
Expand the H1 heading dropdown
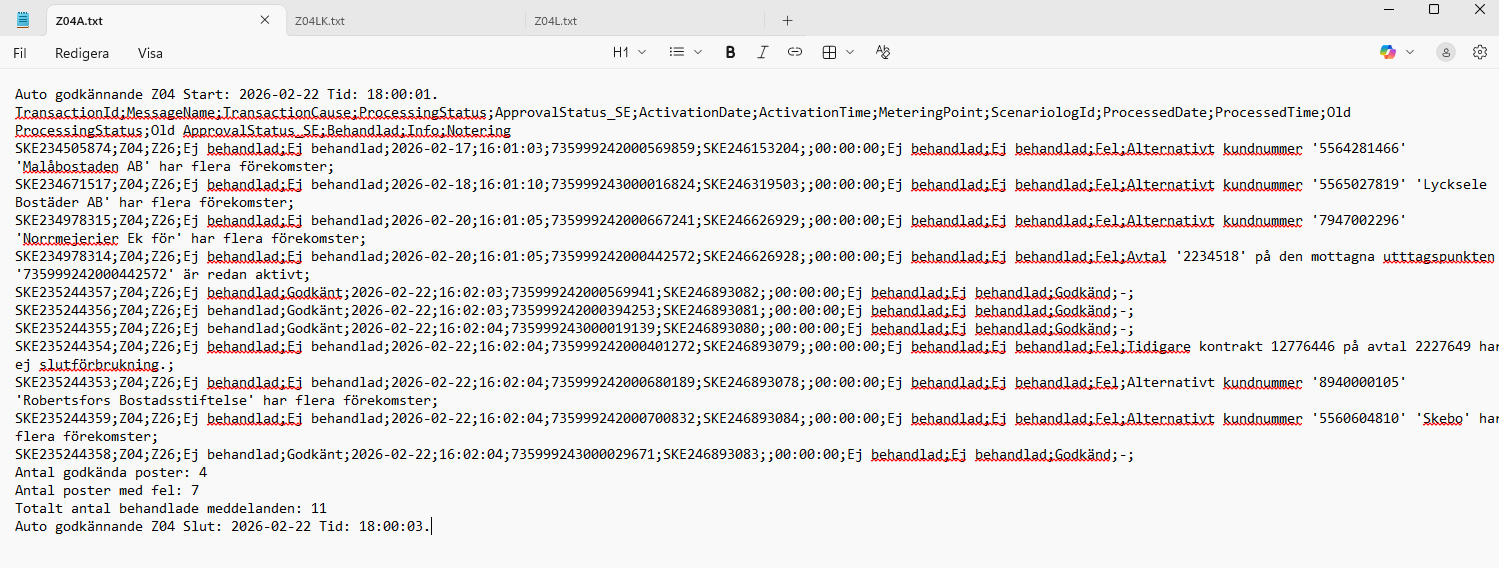pyautogui.click(x=629, y=52)
